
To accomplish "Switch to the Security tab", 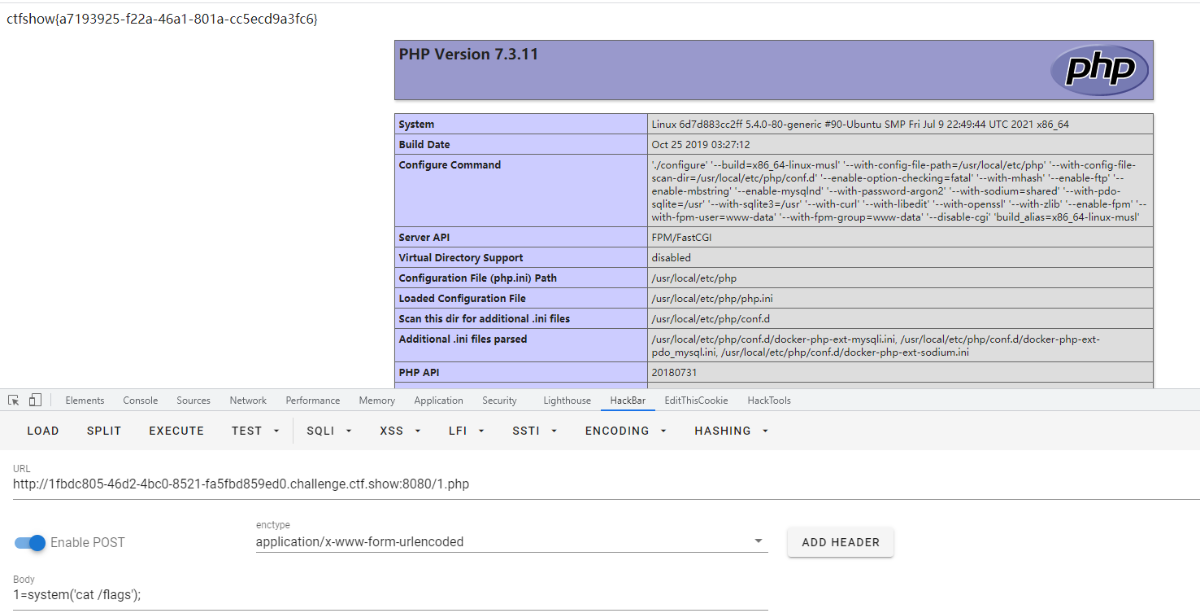I will (499, 400).
